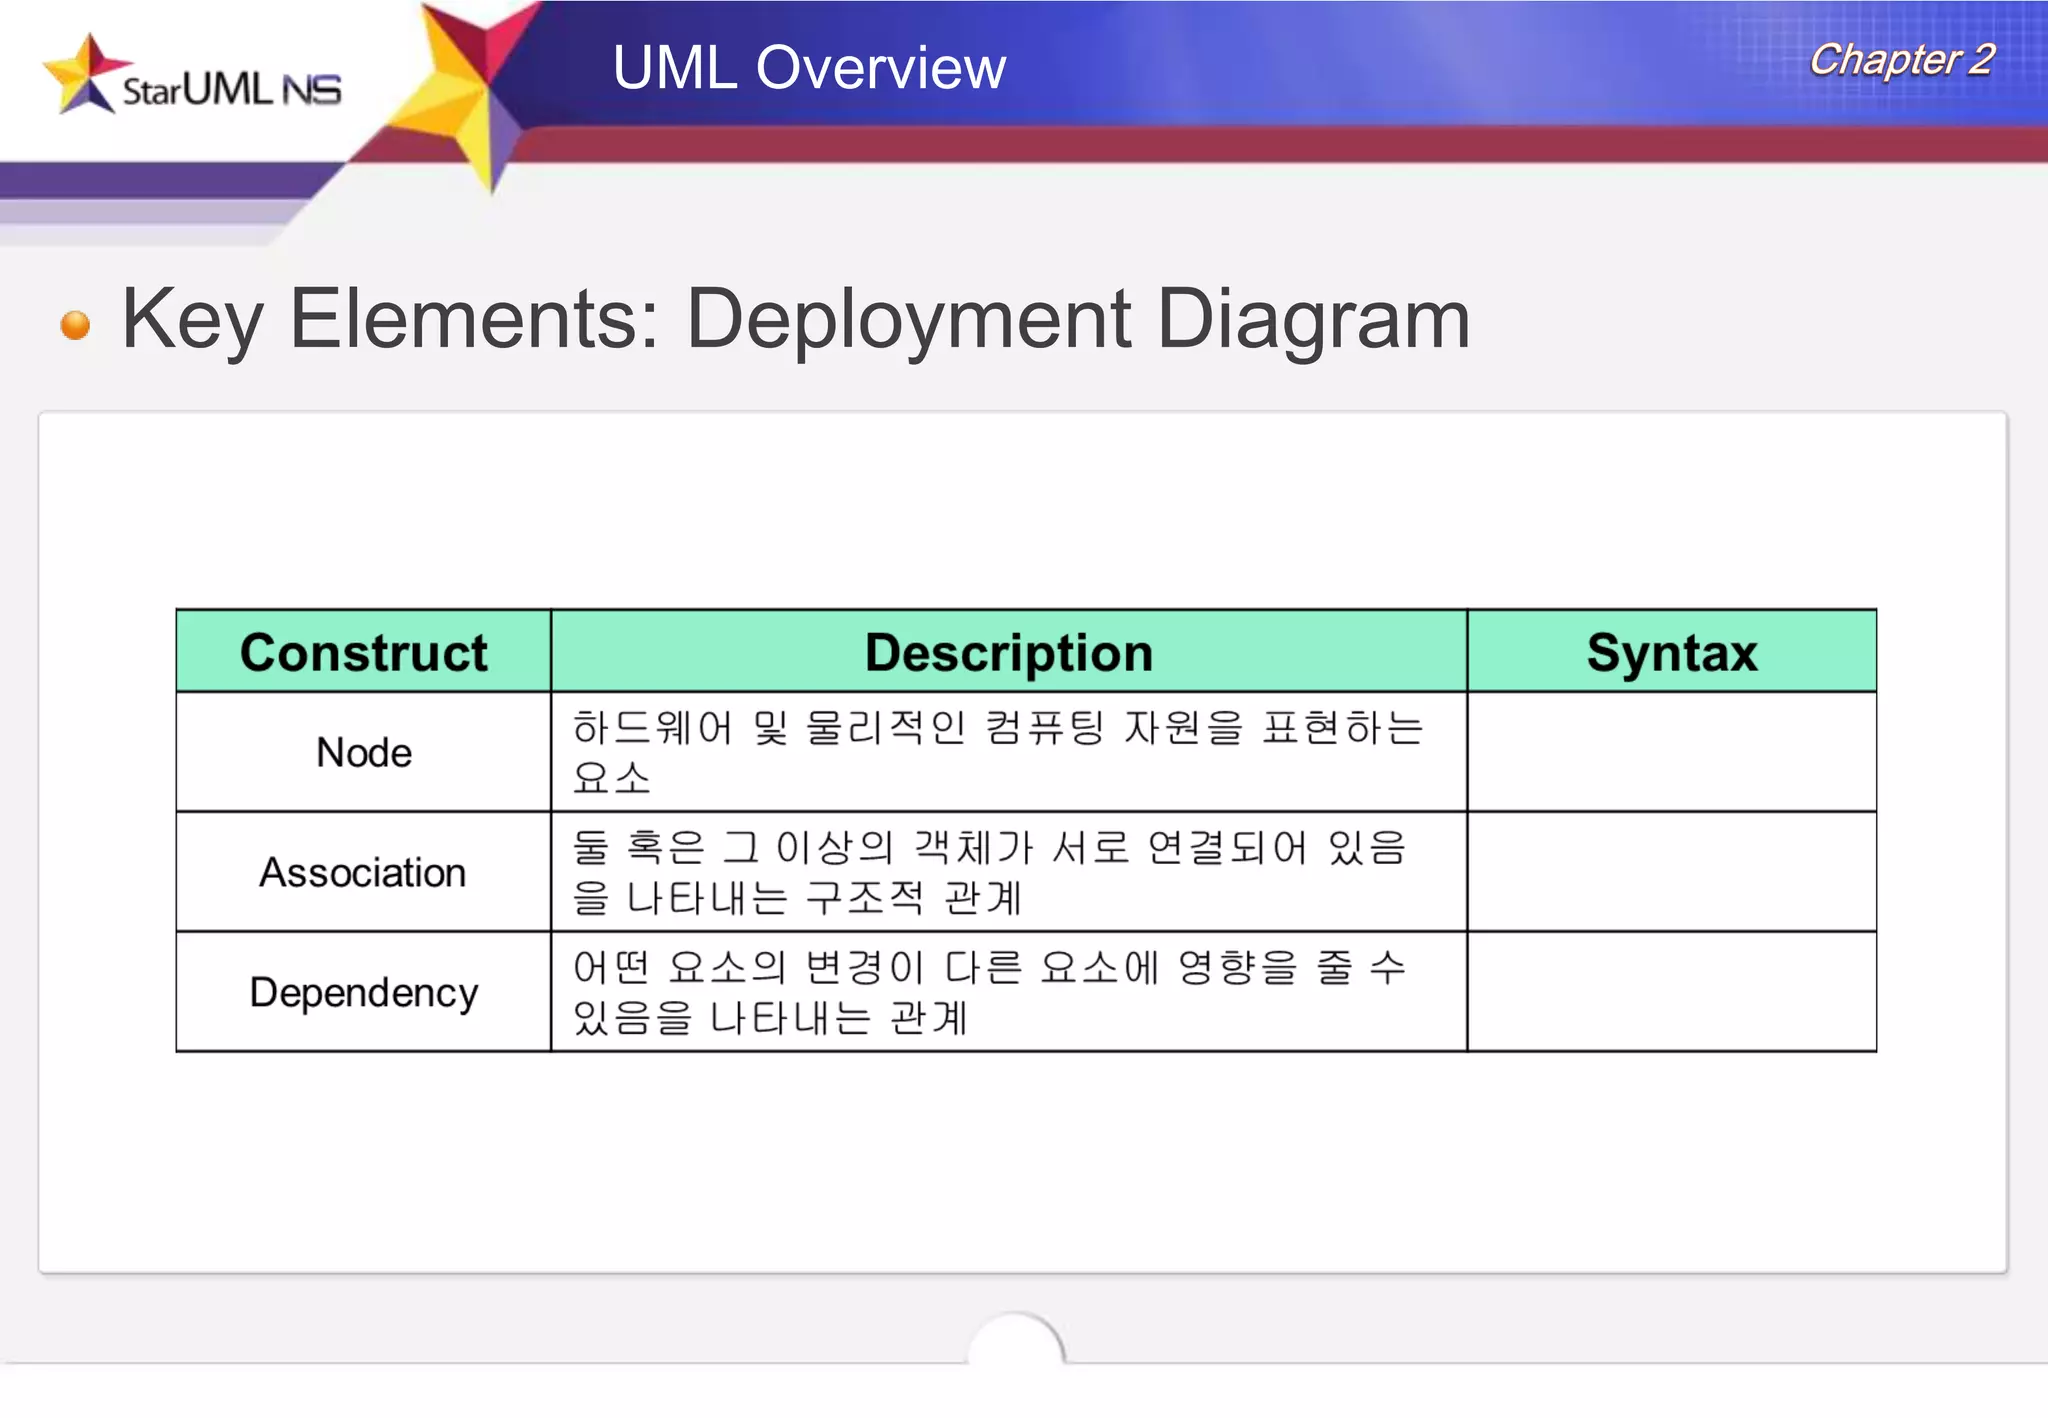The image size is (2048, 1418).
Task: Click the "UML Overview" header title
Action: [809, 67]
